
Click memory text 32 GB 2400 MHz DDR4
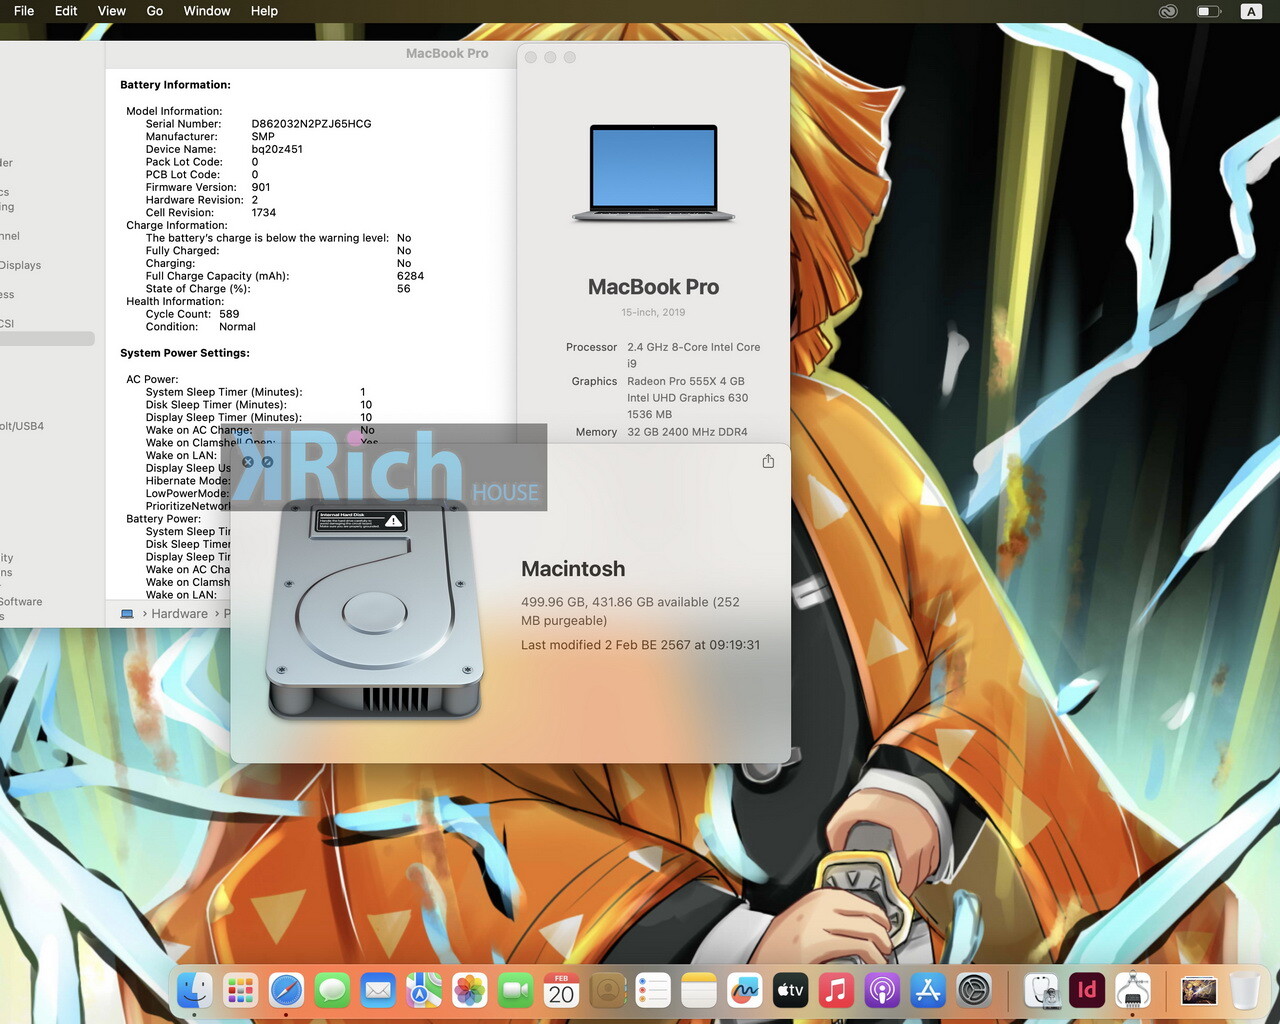pyautogui.click(x=687, y=432)
